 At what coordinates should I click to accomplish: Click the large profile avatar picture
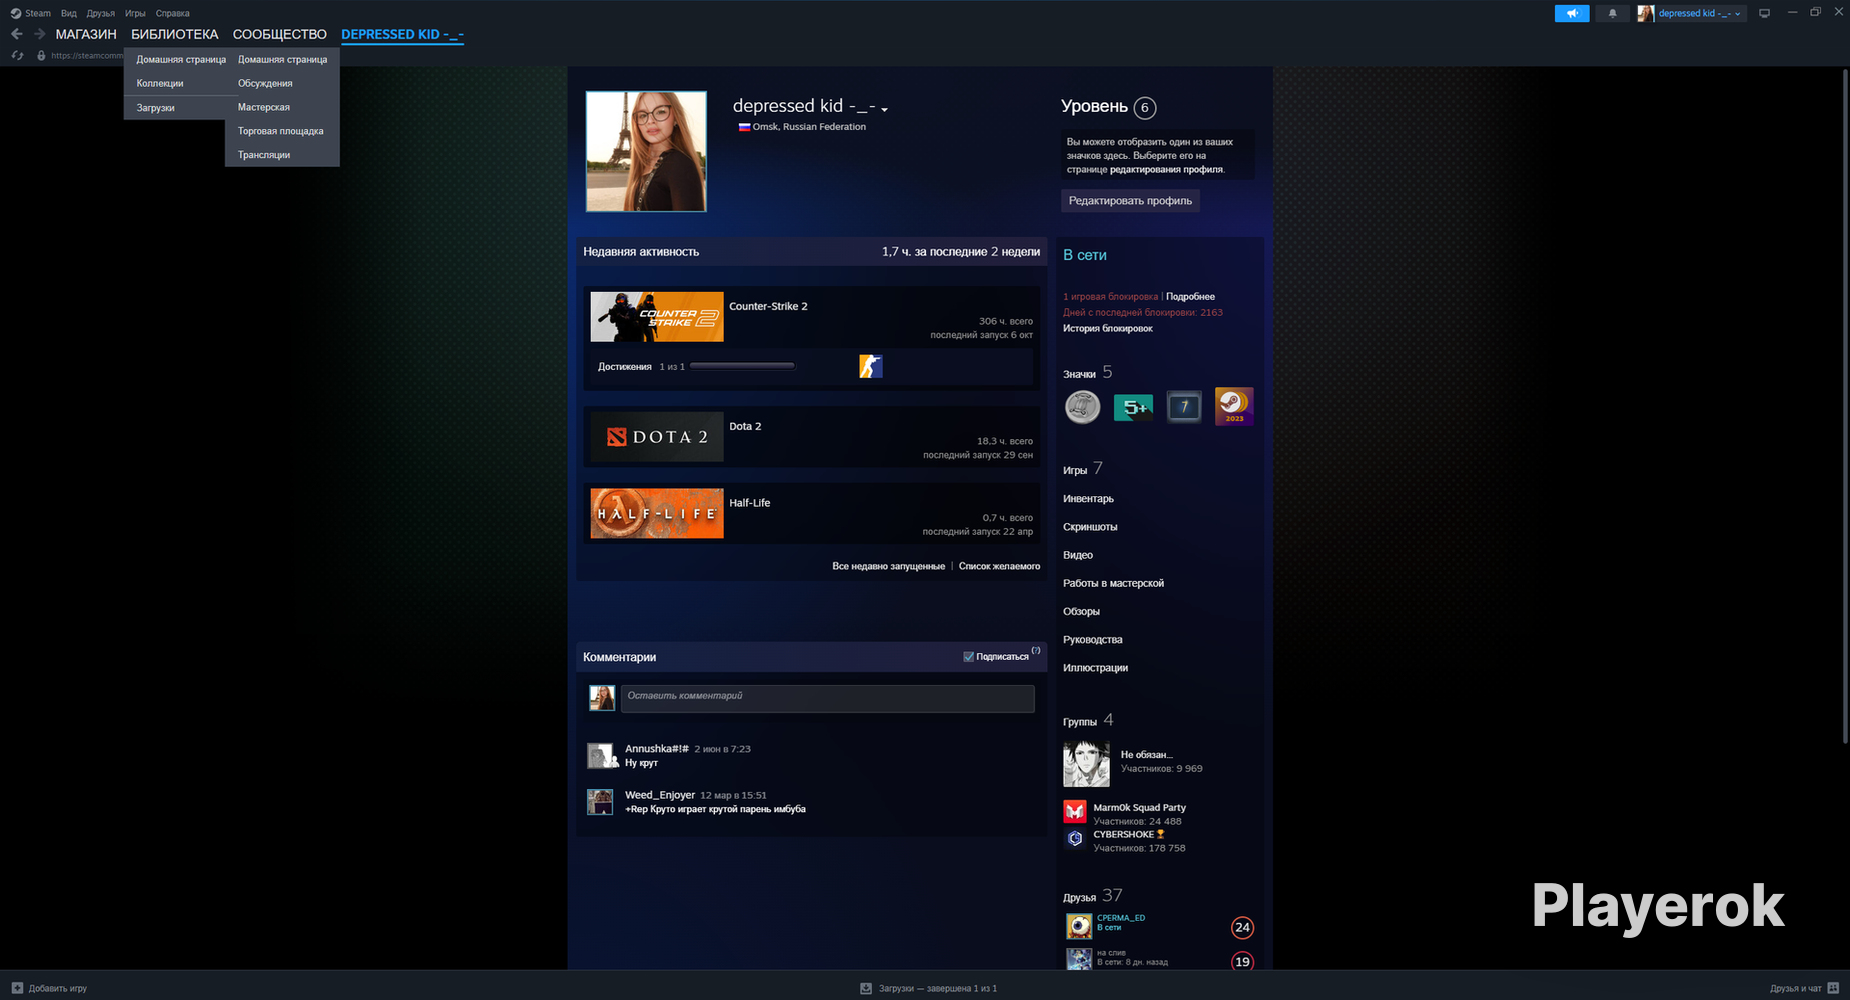(646, 151)
